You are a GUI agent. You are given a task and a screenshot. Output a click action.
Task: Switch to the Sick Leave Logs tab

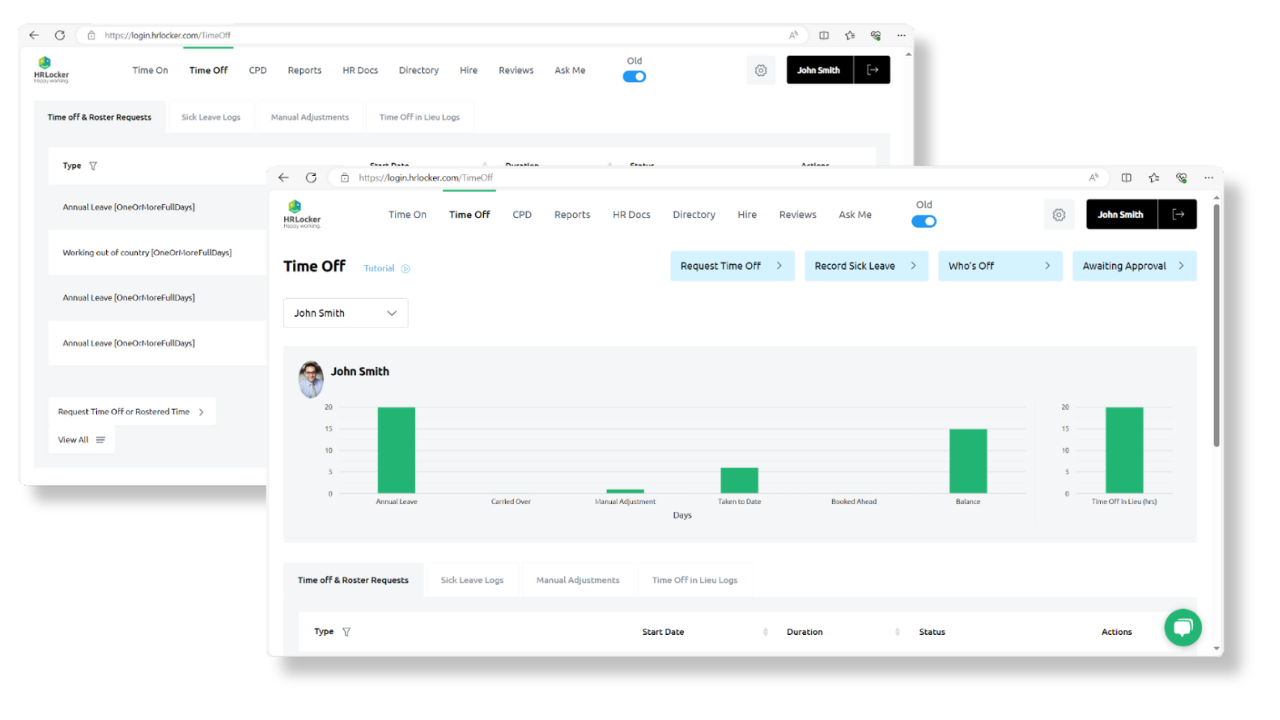coord(472,579)
